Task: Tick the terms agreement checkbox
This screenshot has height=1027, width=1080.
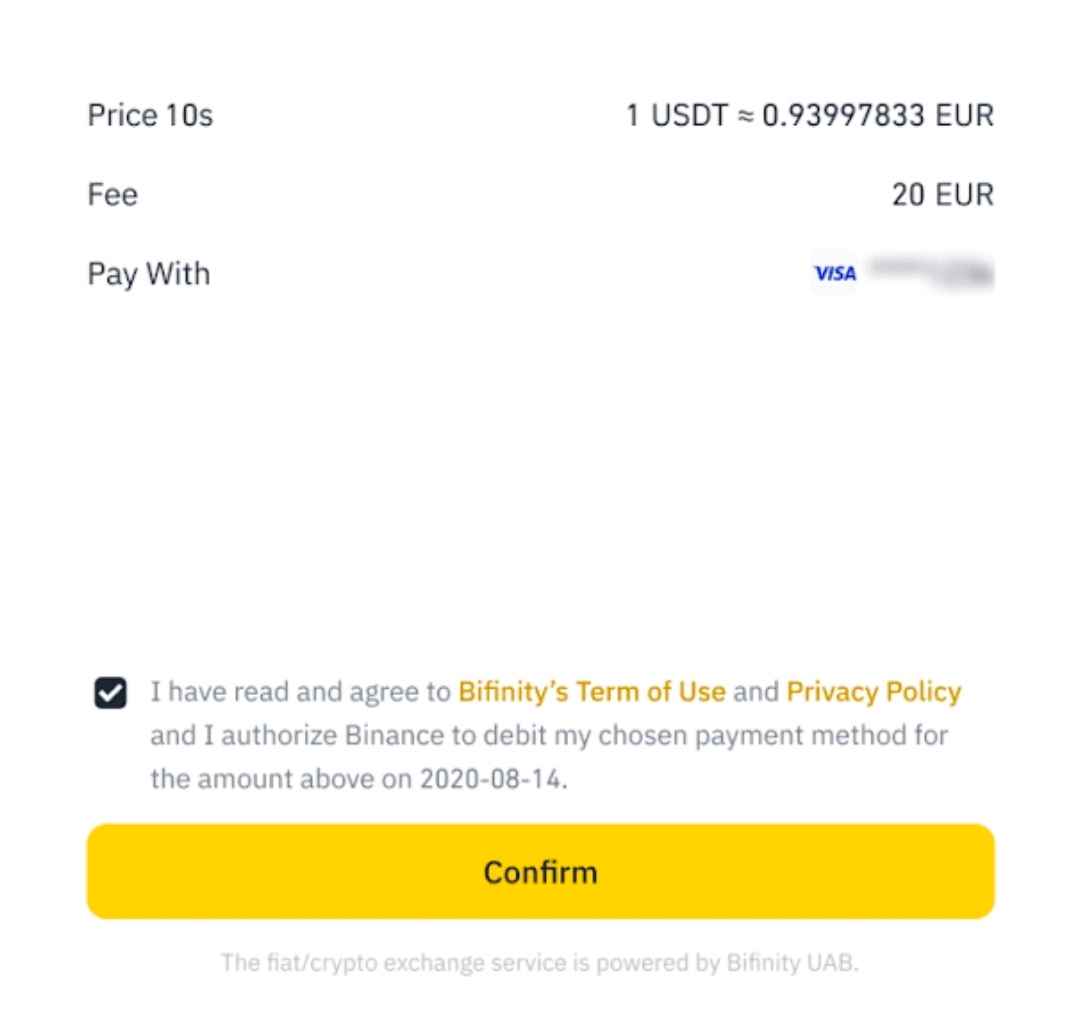Action: tap(110, 692)
